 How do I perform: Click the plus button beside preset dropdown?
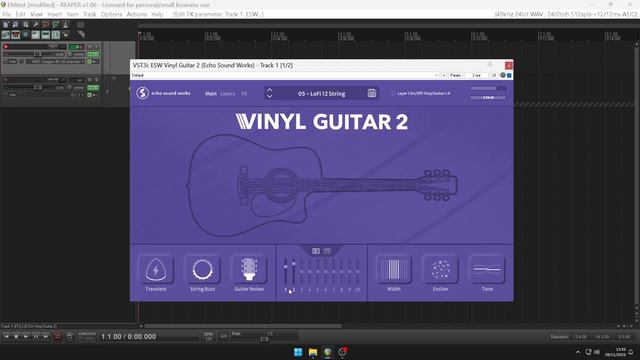pyautogui.click(x=444, y=75)
